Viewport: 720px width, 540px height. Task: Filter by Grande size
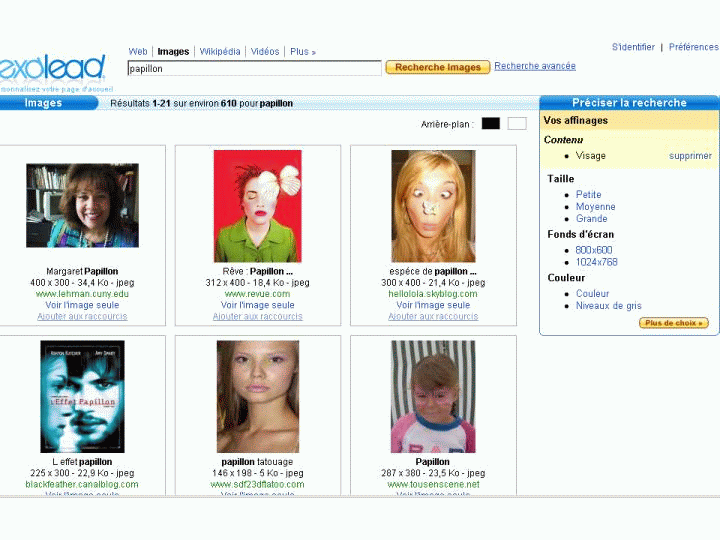click(591, 219)
